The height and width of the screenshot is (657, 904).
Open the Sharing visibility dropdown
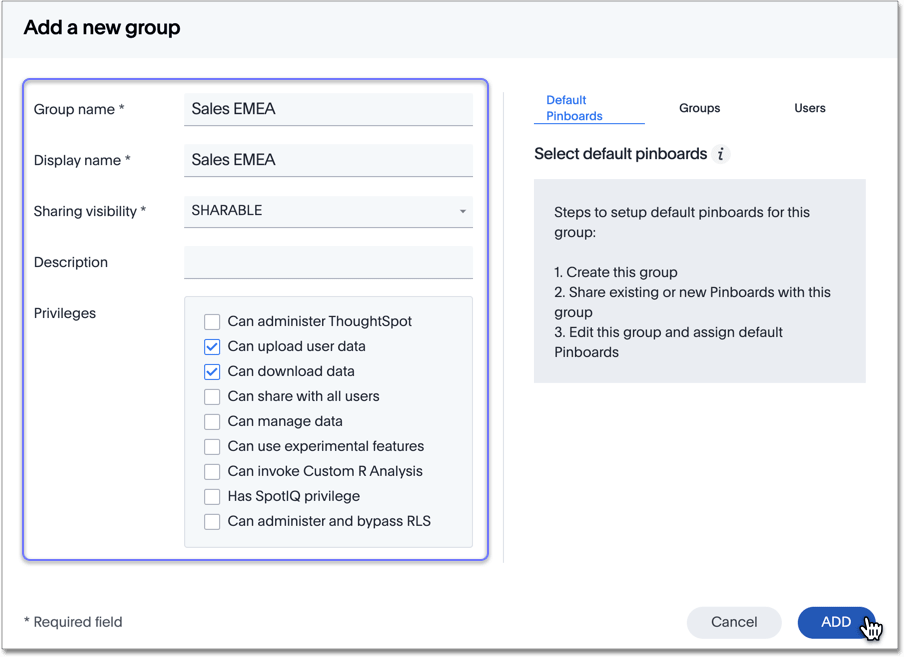coord(328,211)
